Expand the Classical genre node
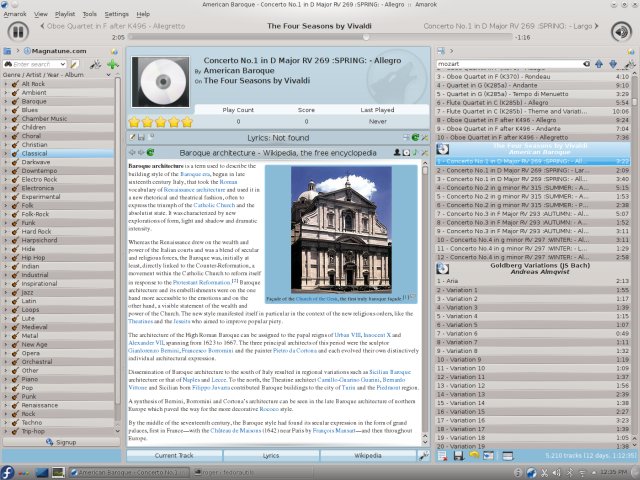 [x=8, y=153]
